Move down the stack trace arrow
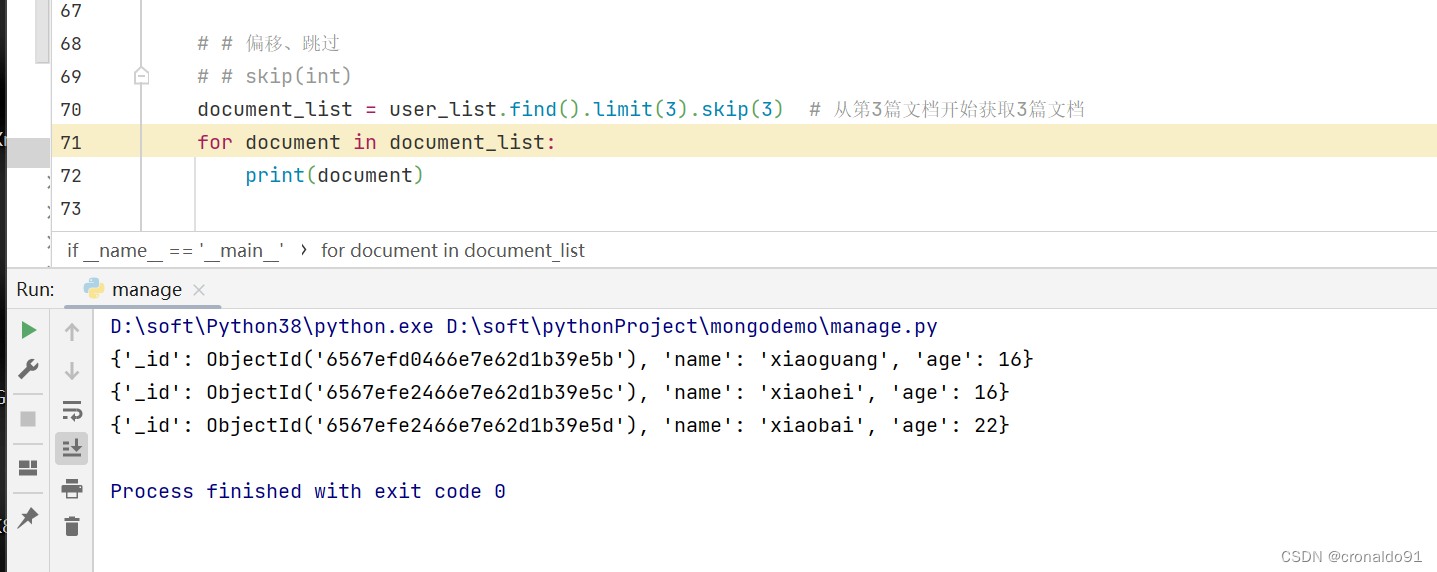Viewport: 1437px width, 572px height. point(72,371)
